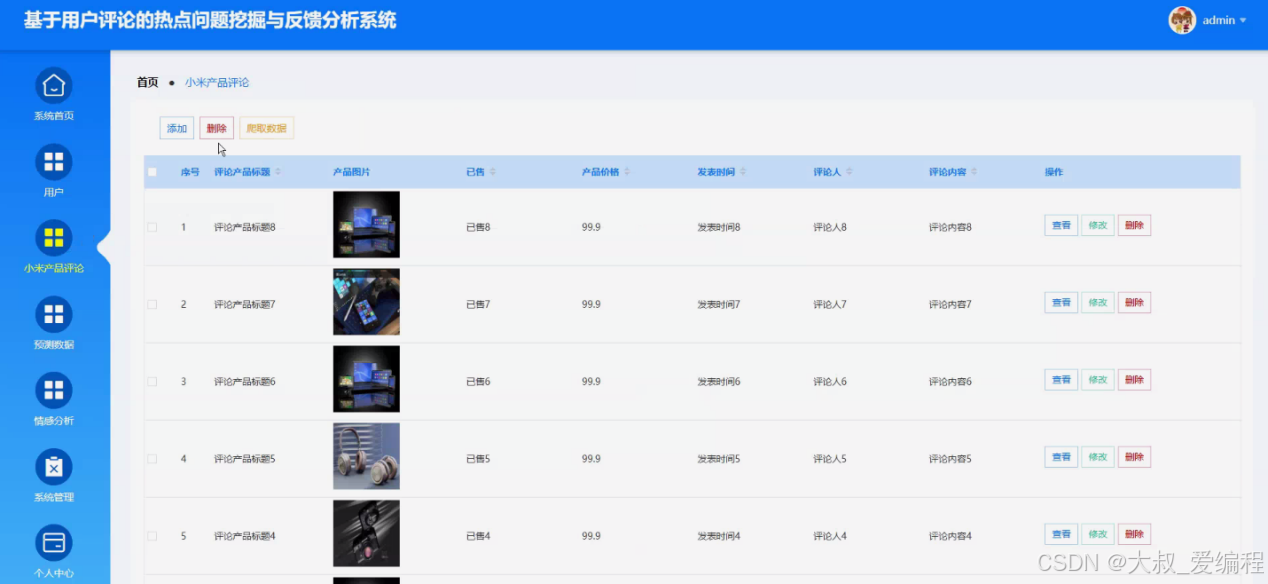Click the 爬取数据 button

coord(266,128)
